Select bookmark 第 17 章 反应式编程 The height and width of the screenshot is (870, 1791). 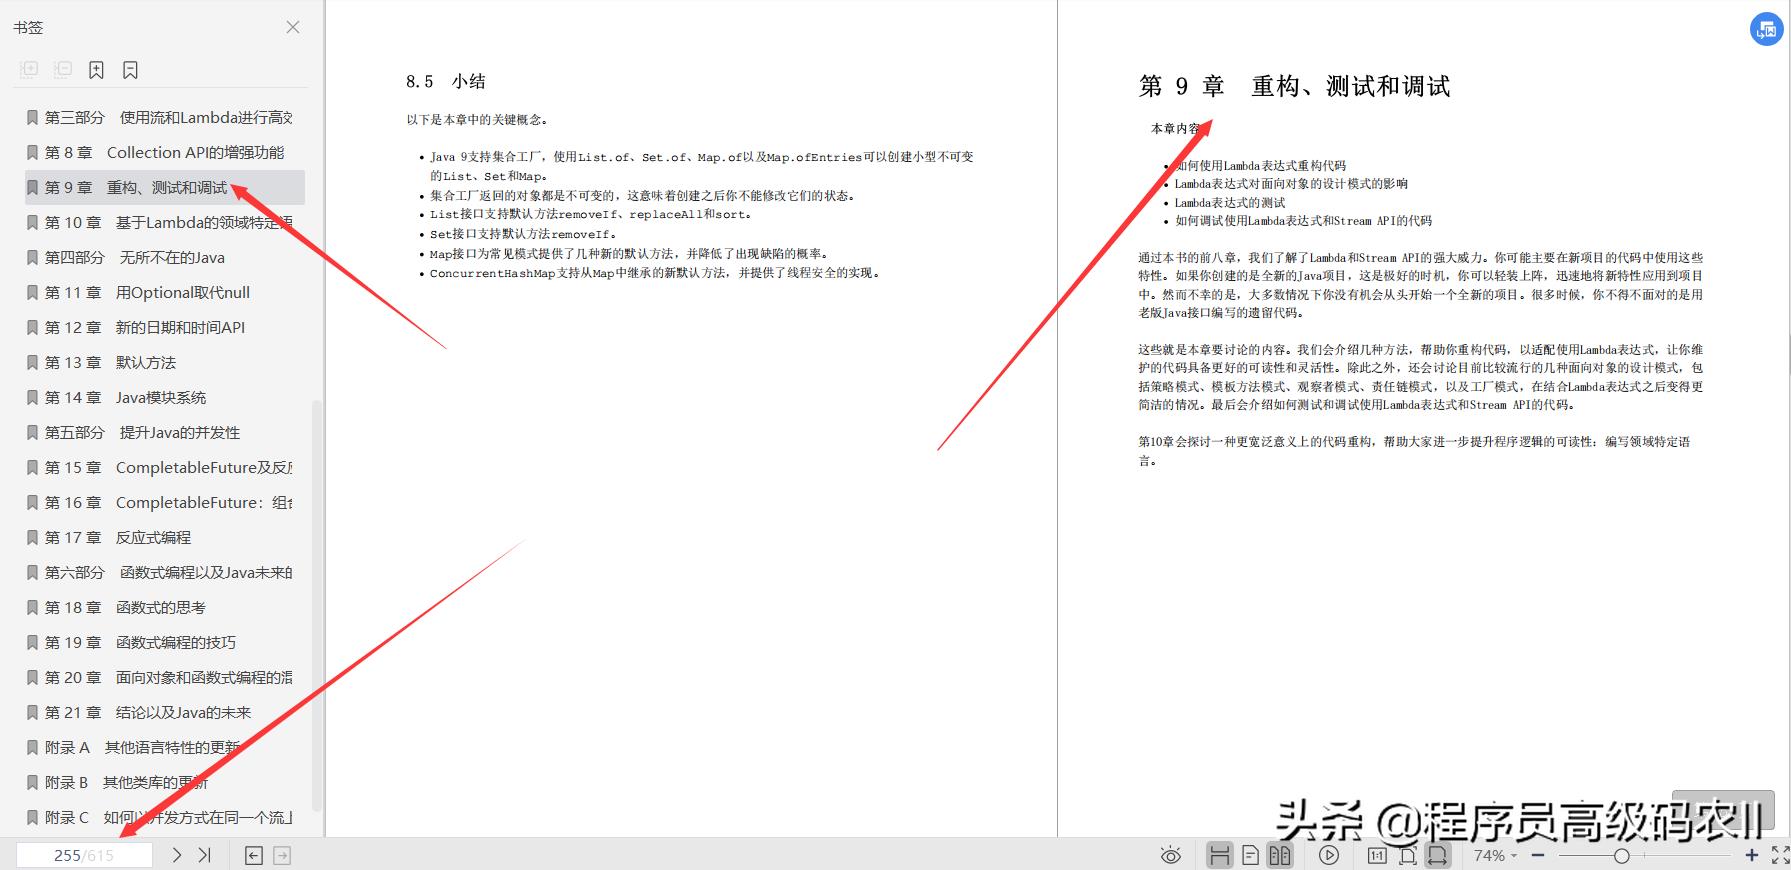[x=165, y=538]
